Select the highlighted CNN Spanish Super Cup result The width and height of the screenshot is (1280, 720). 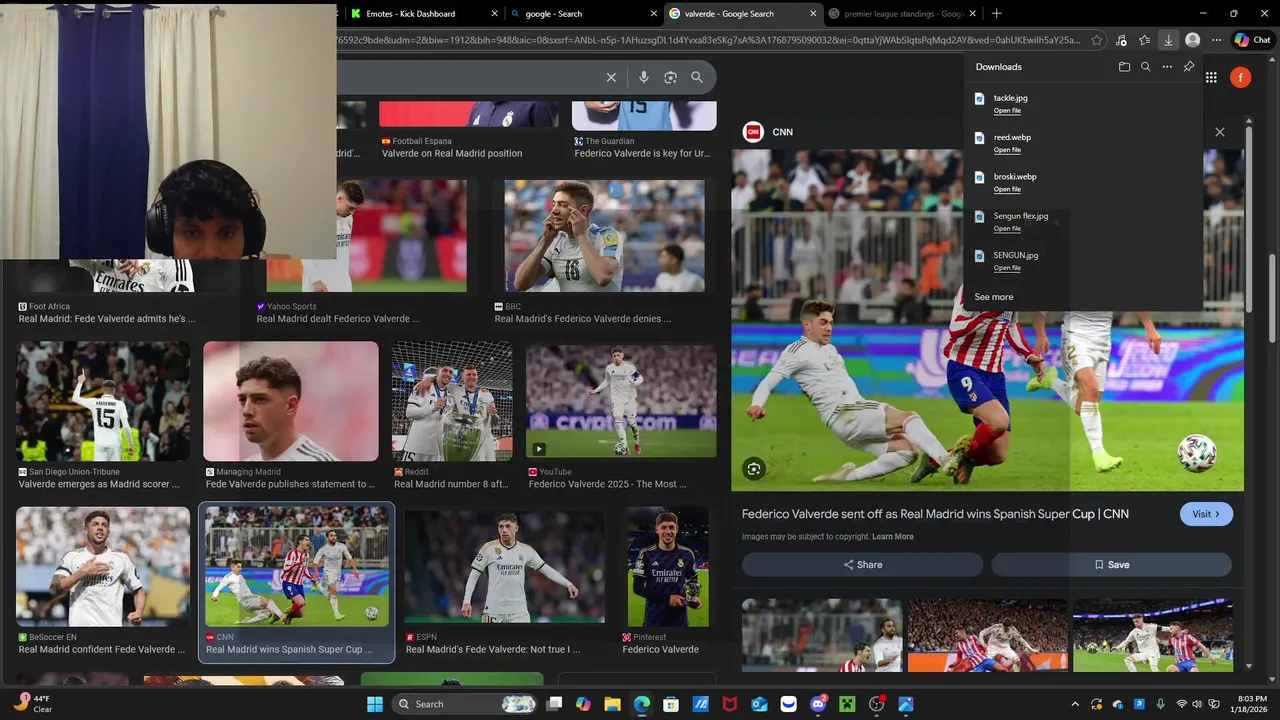(x=297, y=582)
